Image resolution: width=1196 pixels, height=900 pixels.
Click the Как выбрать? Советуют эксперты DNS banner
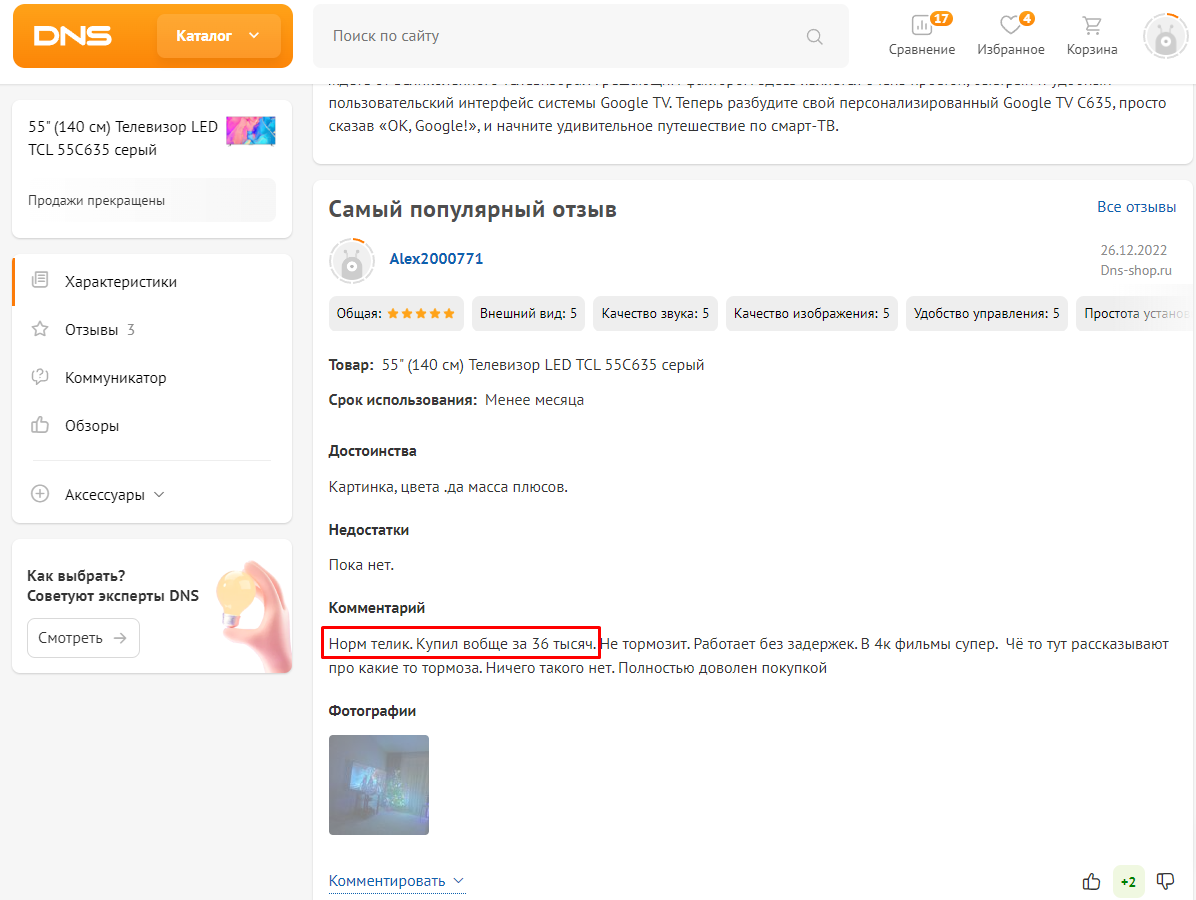(x=152, y=606)
